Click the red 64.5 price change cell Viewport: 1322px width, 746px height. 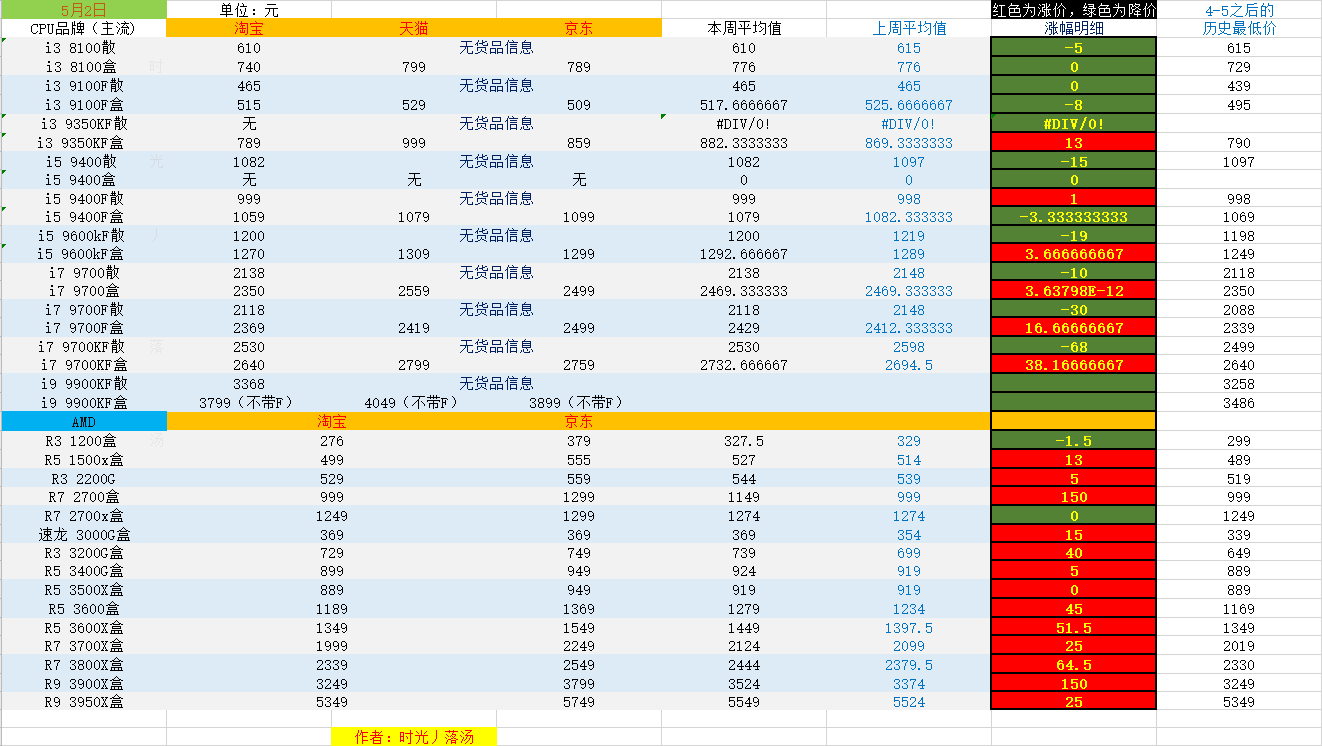click(x=1073, y=665)
